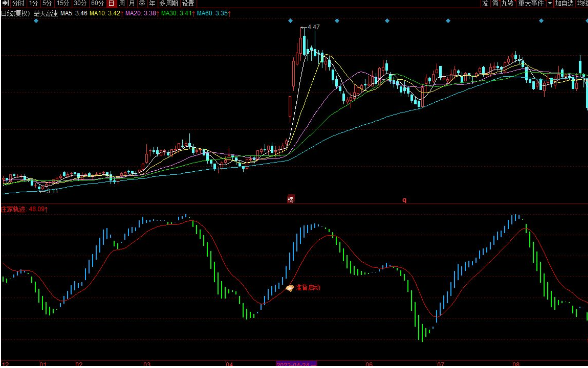588x368 pixels.
Task: Open 多周期 multi-period view
Action: tap(168, 3)
